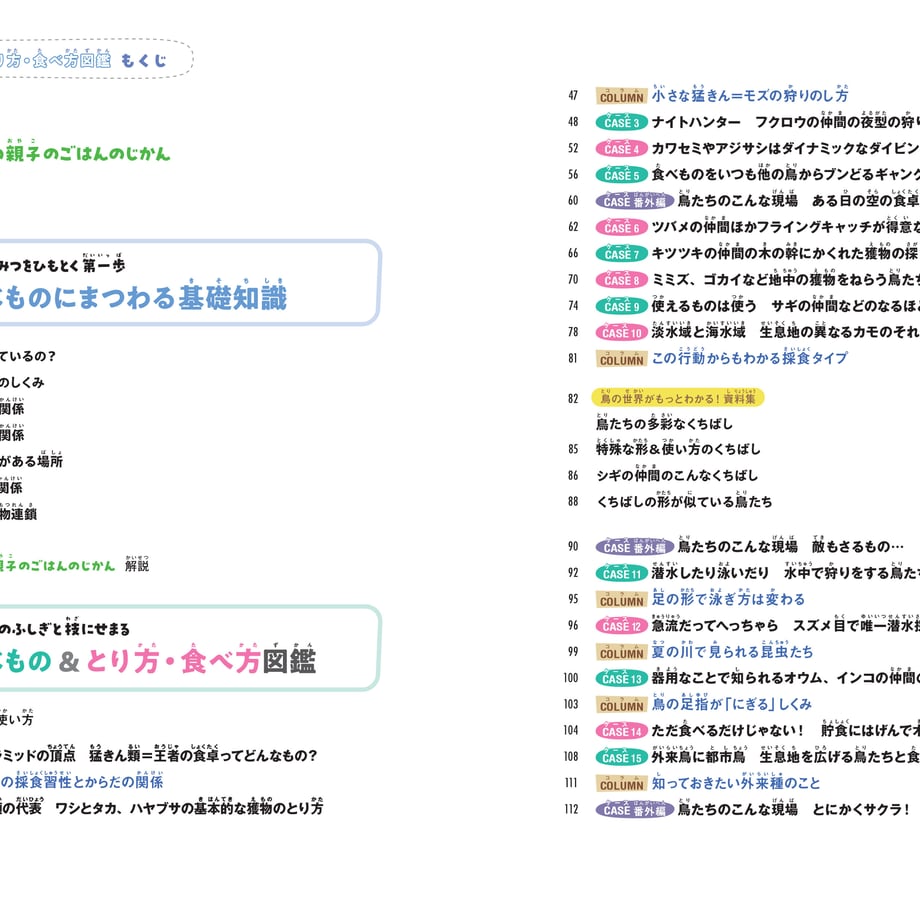The height and width of the screenshot is (920, 920).
Task: Click the text 'がある場所'
Action: point(31,461)
